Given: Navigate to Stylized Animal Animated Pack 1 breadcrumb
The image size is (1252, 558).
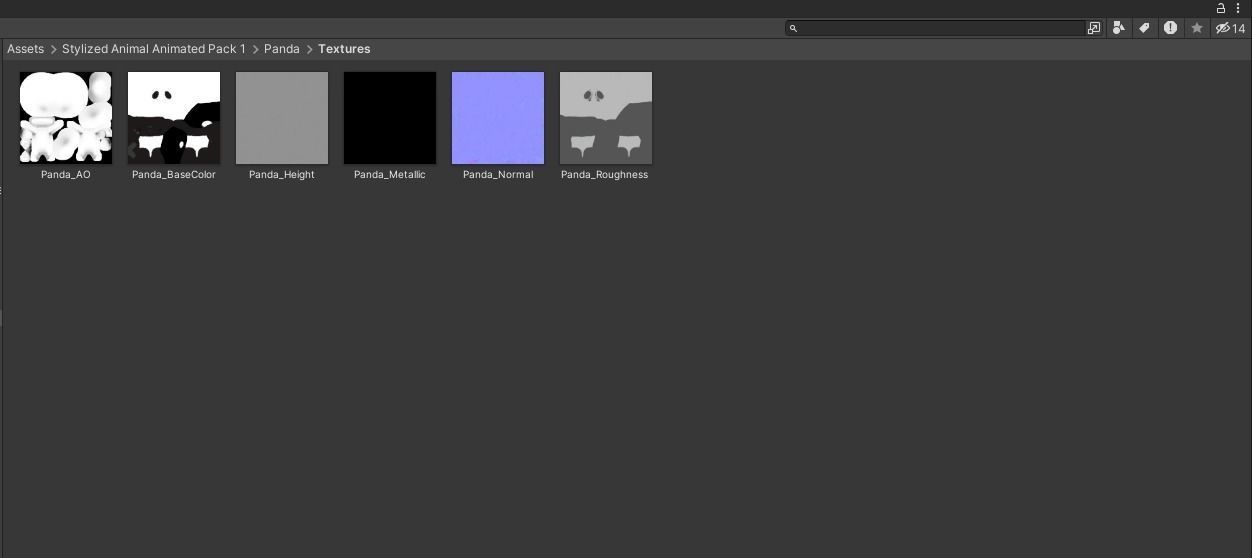Looking at the screenshot, I should [x=154, y=49].
